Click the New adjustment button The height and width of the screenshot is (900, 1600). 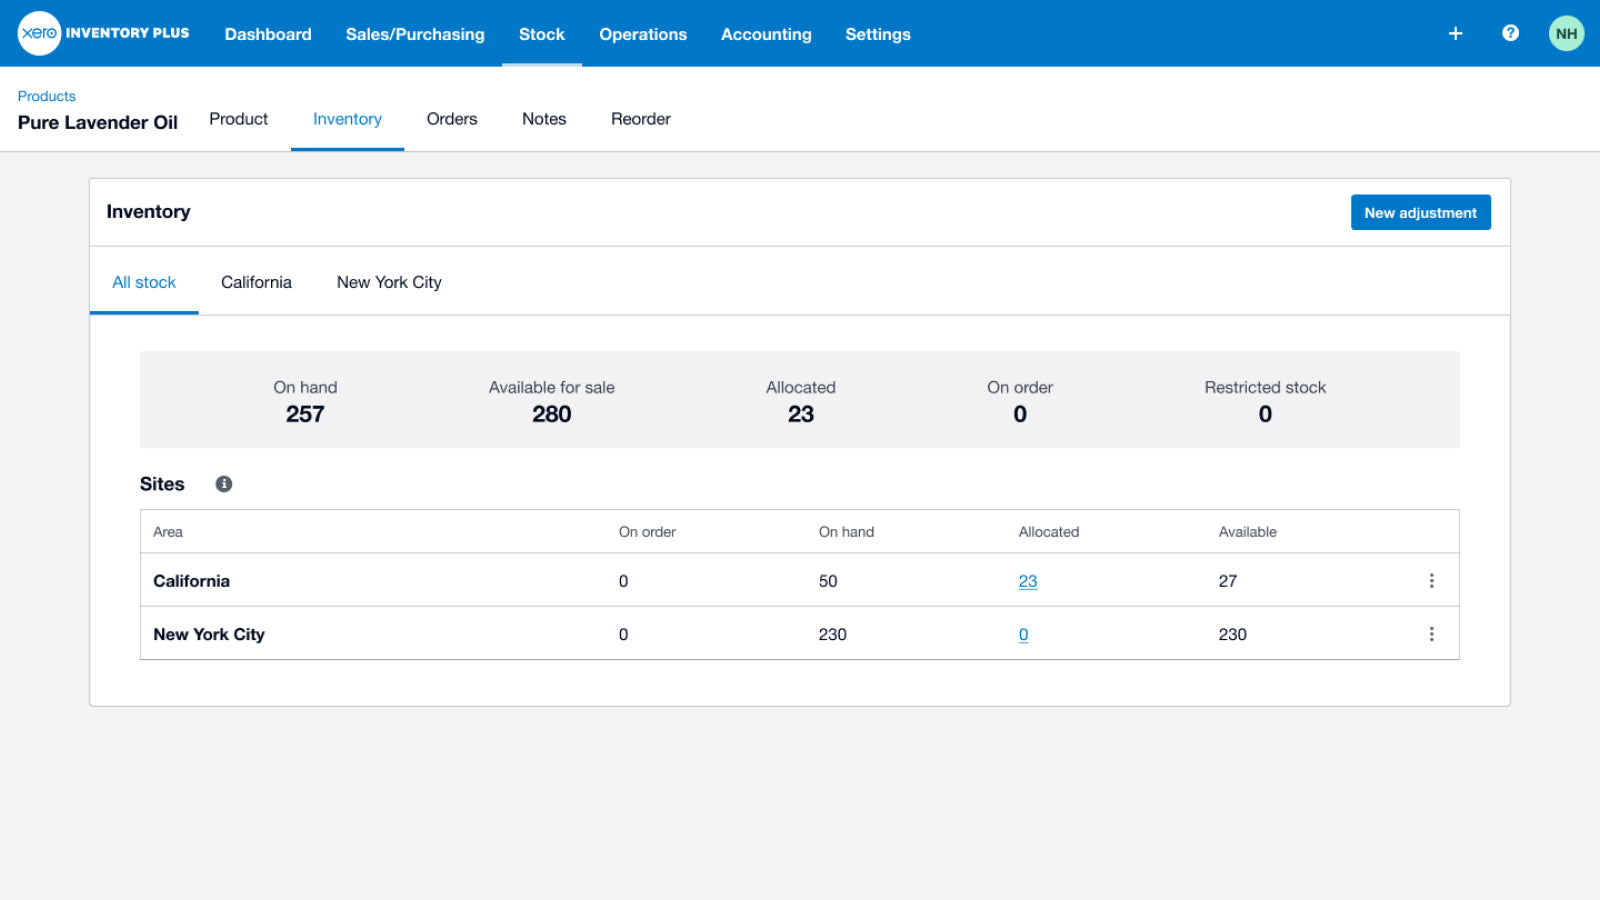[x=1420, y=212]
